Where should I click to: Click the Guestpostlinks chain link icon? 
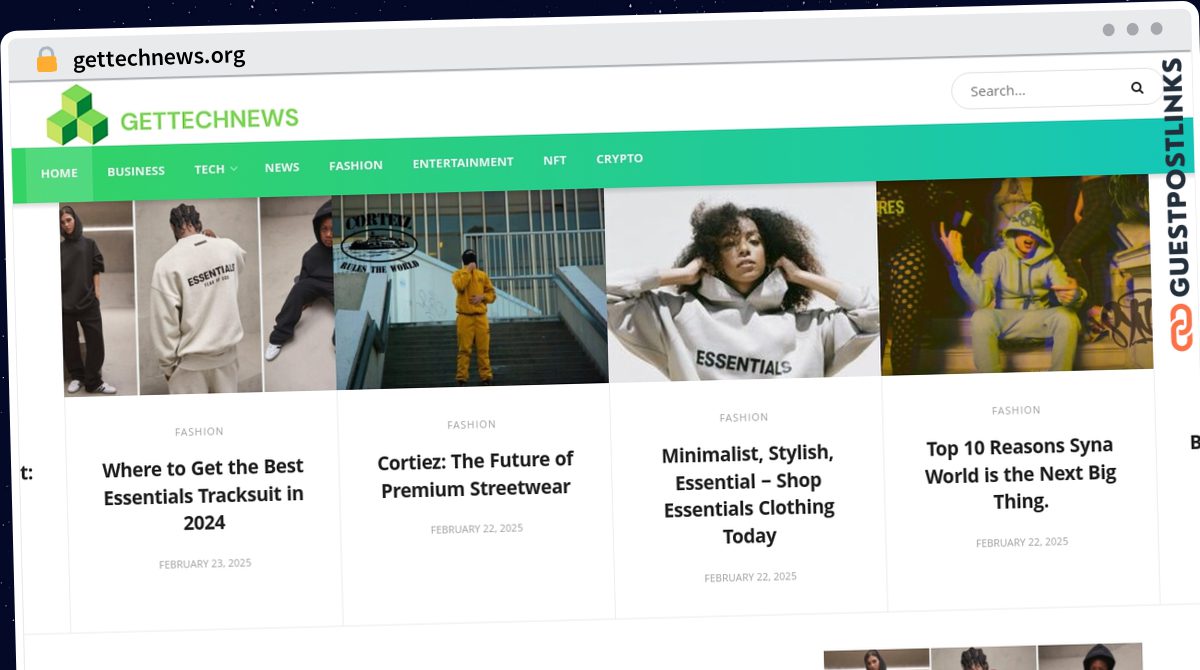(1182, 328)
